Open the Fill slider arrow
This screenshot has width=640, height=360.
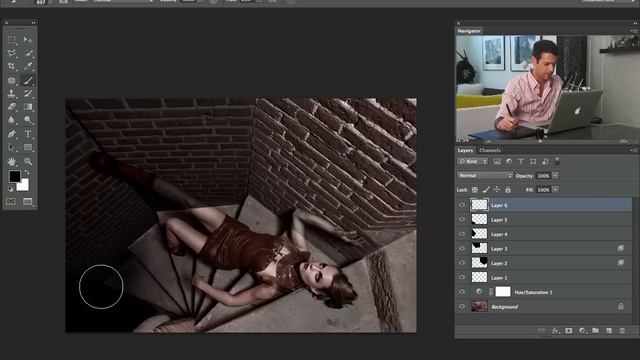point(555,190)
